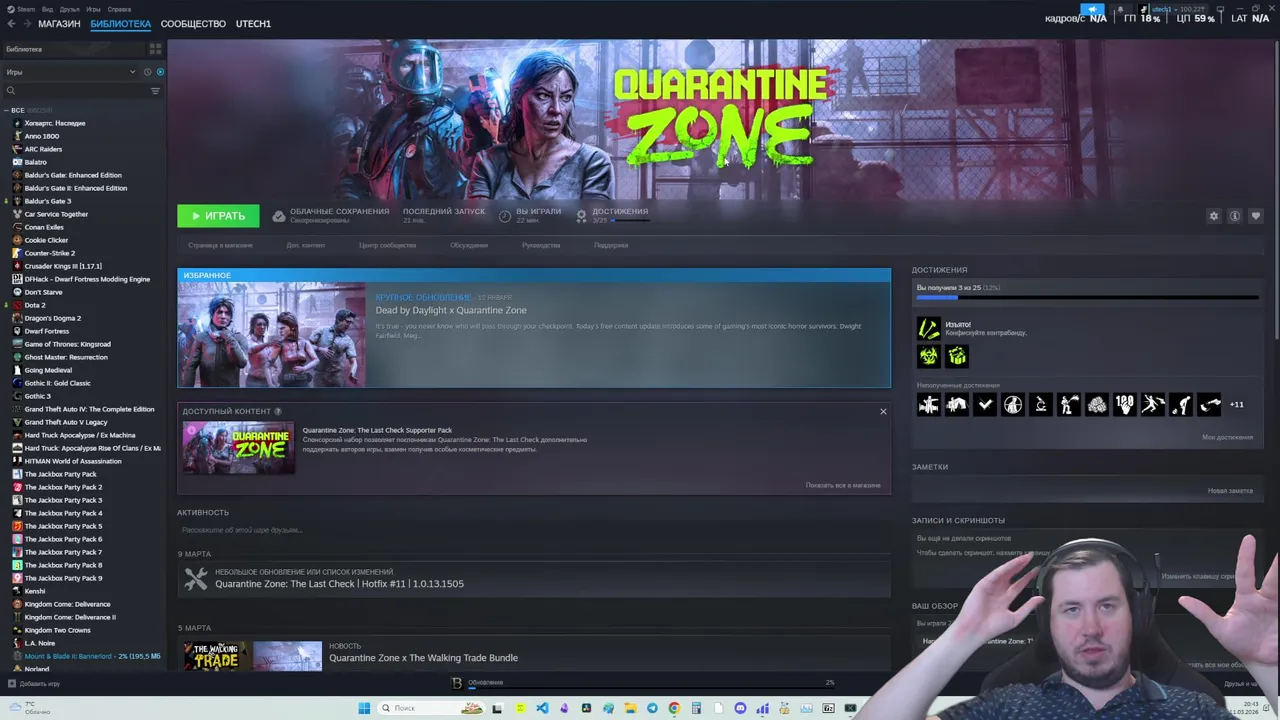
Task: Click Добавить игру at bottom left
Action: [x=35, y=684]
